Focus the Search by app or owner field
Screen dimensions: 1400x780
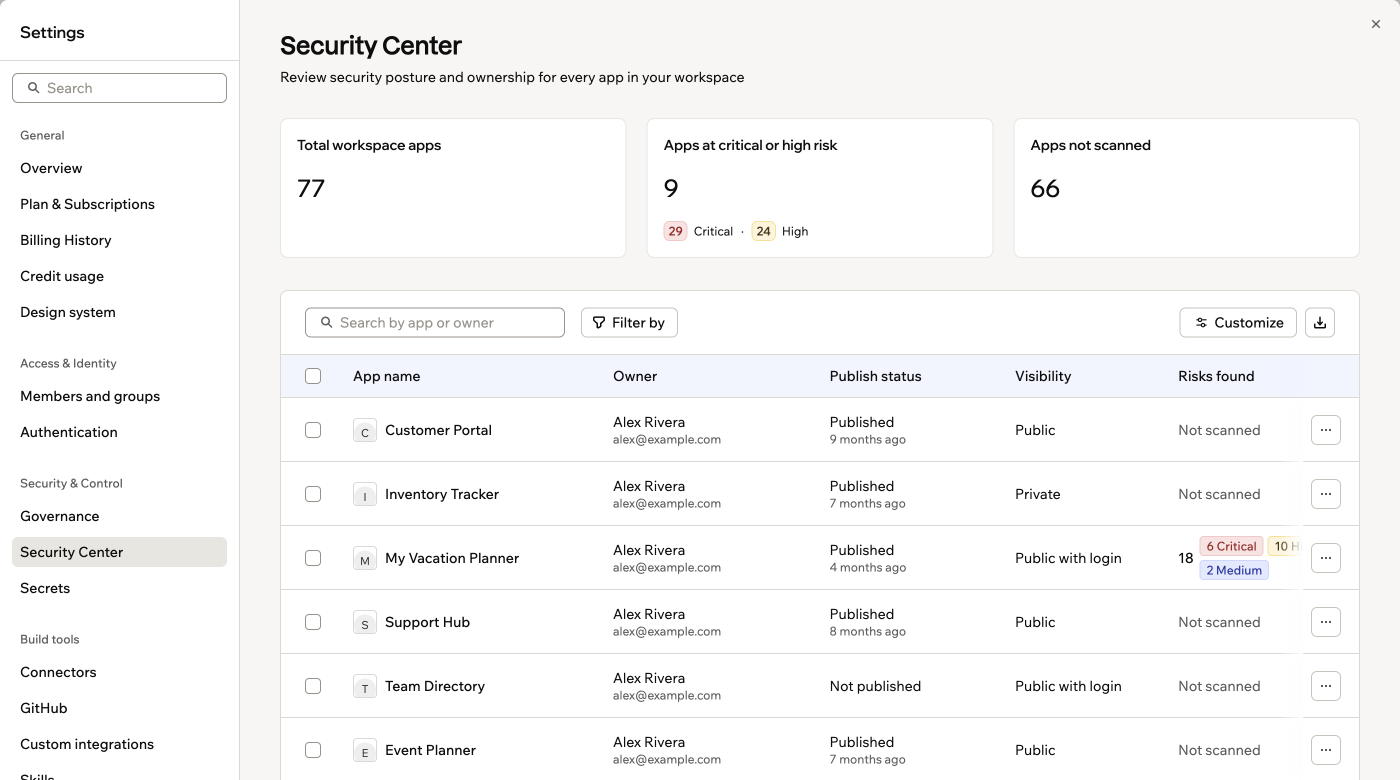coord(435,322)
